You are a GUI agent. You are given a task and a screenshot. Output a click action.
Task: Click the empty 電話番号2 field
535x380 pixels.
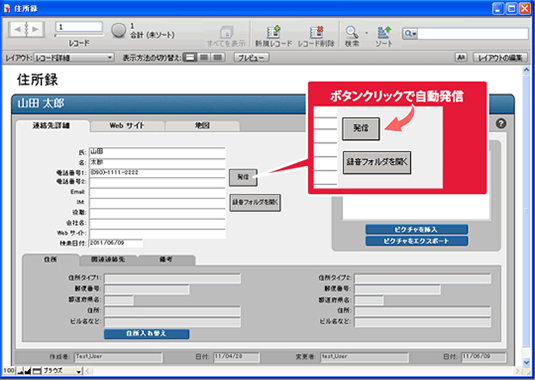point(157,183)
